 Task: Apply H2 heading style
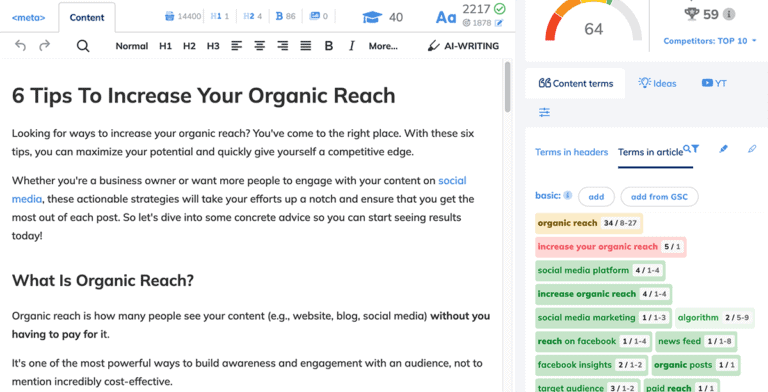[x=189, y=46]
